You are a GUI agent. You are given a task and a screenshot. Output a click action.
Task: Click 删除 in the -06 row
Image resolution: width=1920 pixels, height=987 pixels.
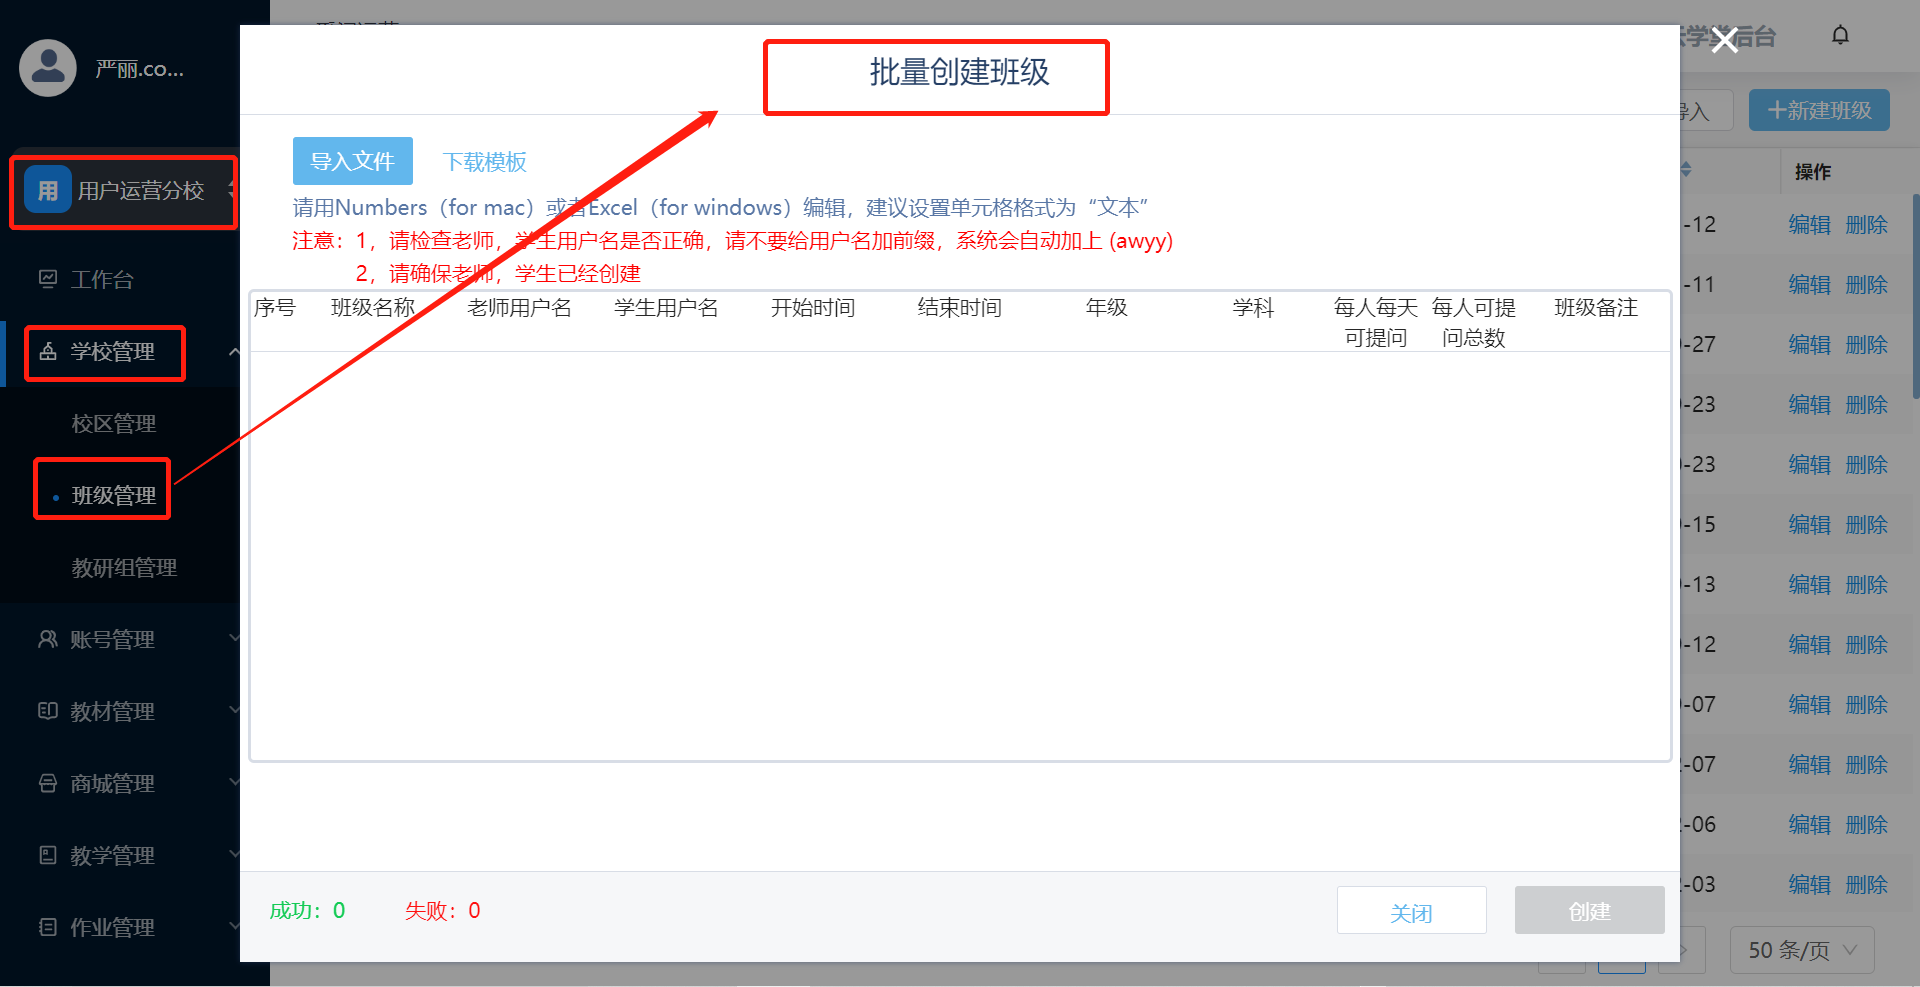pos(1867,825)
